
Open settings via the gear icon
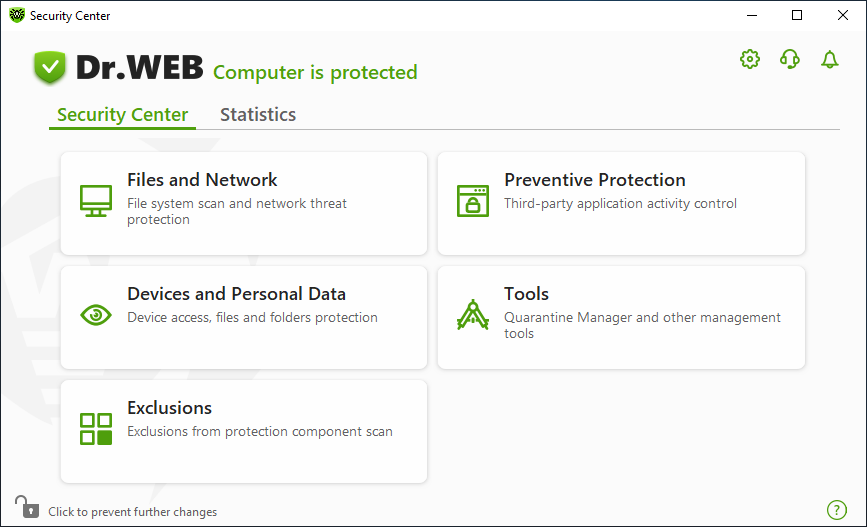pyautogui.click(x=750, y=59)
